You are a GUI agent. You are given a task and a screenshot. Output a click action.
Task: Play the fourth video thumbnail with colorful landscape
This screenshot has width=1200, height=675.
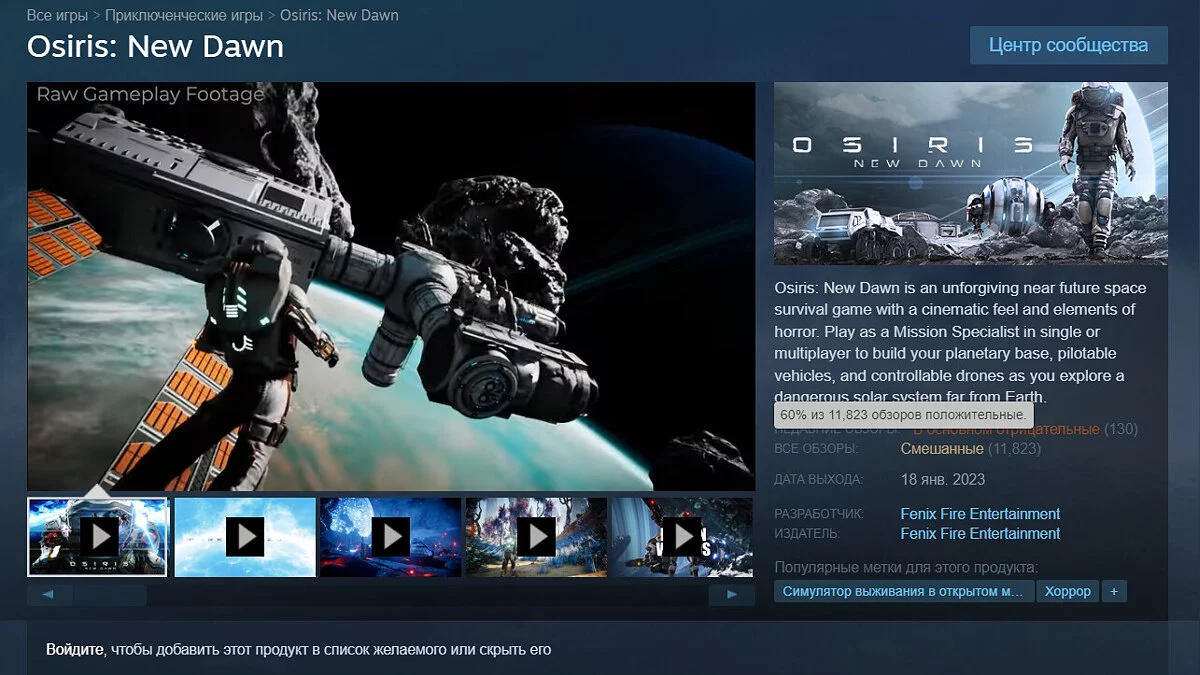(x=536, y=537)
